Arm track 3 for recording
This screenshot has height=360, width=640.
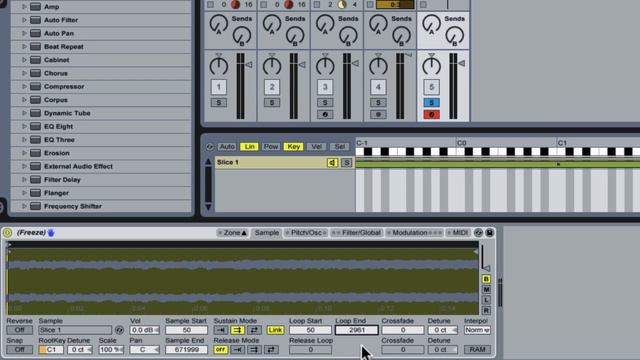[x=325, y=115]
